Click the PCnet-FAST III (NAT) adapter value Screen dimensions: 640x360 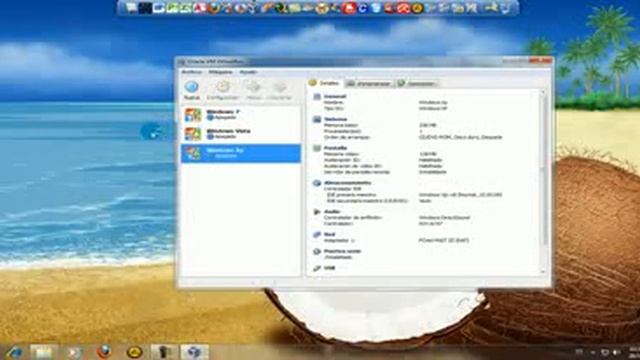click(x=444, y=240)
